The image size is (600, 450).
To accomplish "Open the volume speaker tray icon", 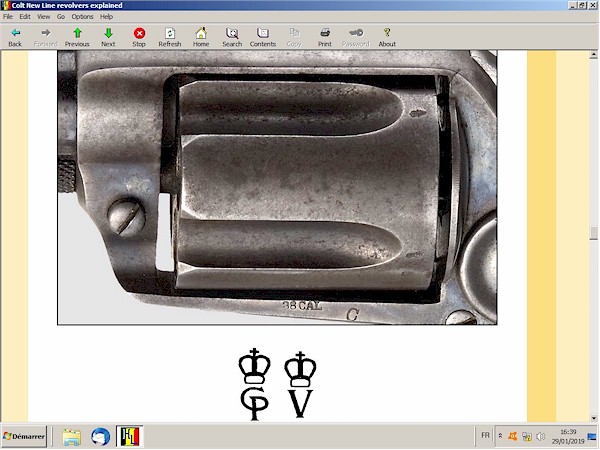I will click(x=540, y=436).
